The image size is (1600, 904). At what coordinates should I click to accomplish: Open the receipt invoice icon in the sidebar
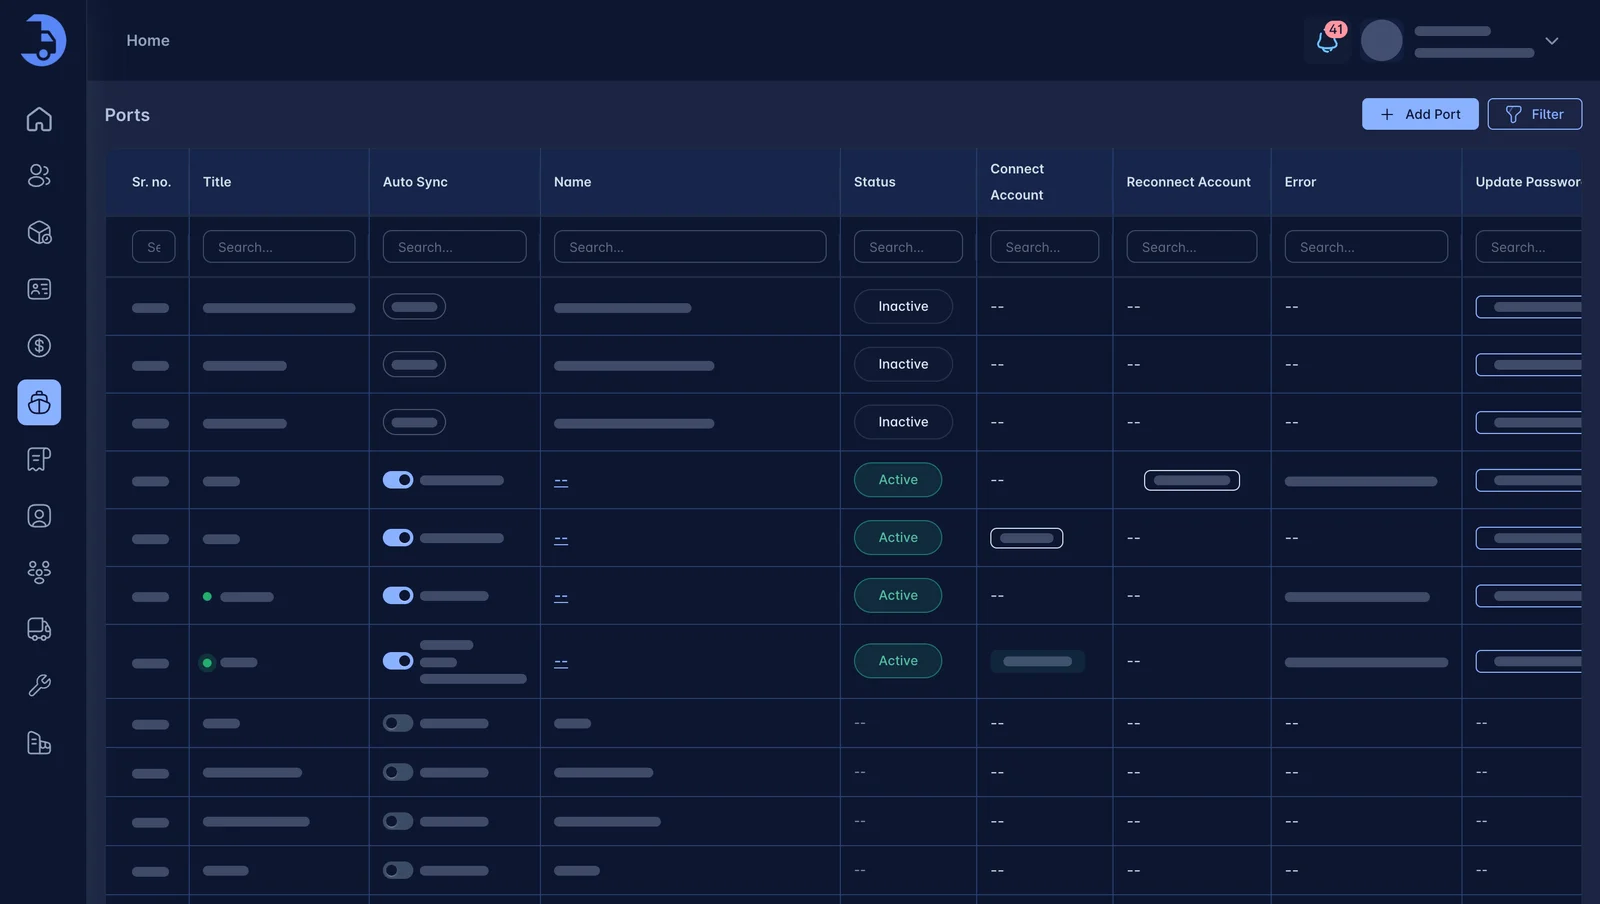point(39,459)
